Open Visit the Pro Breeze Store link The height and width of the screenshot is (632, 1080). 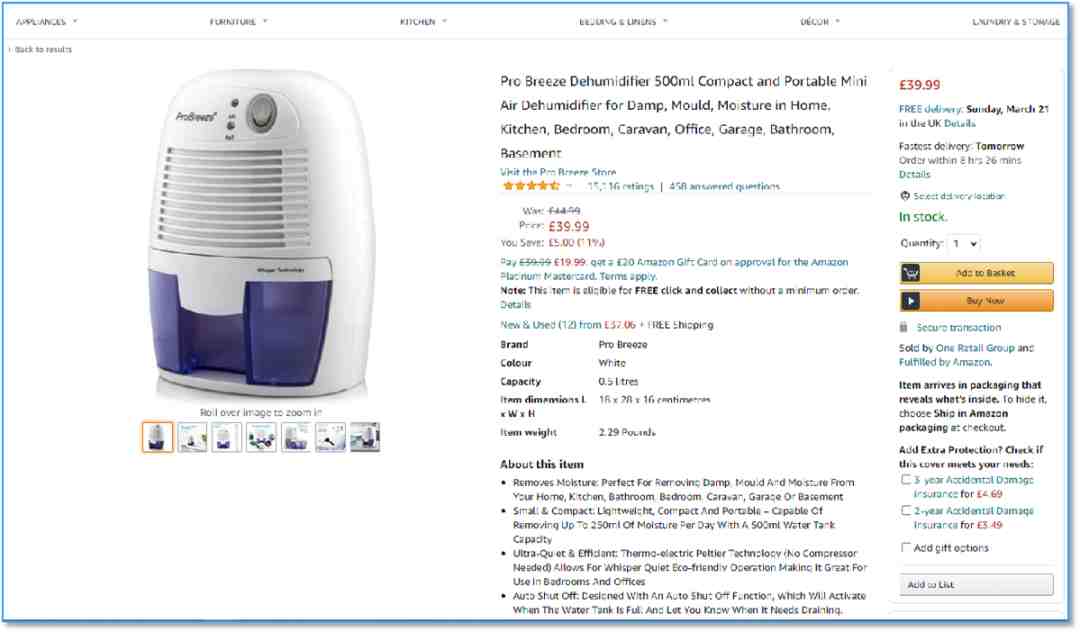pos(558,172)
